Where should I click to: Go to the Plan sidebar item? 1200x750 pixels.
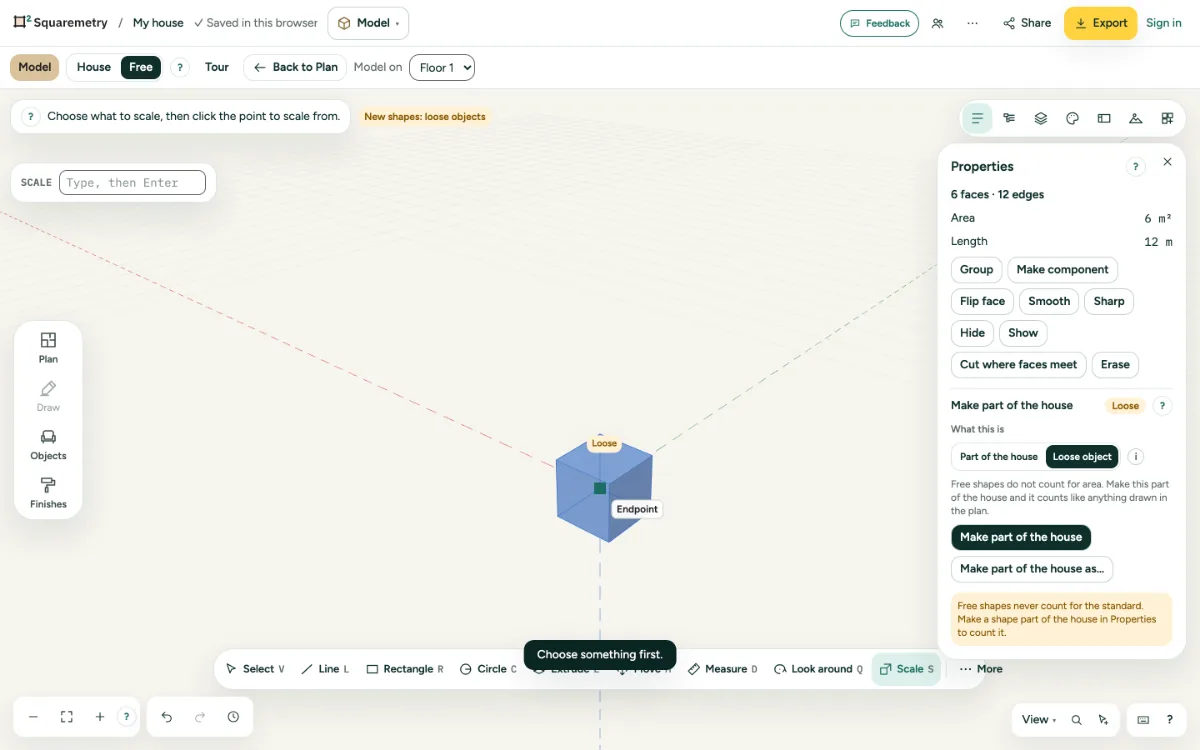point(48,348)
